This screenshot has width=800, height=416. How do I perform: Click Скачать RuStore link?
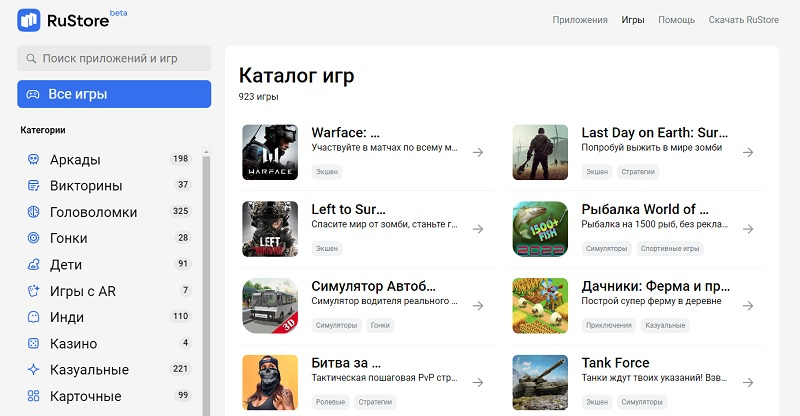pos(743,20)
